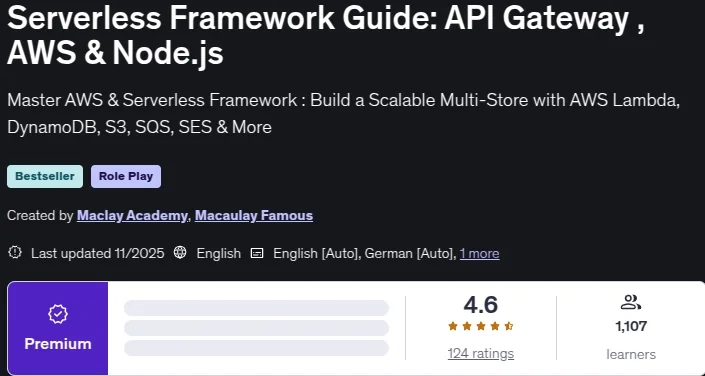Click the 4.6 rating score
Viewport: 705px width, 376px height.
point(481,305)
